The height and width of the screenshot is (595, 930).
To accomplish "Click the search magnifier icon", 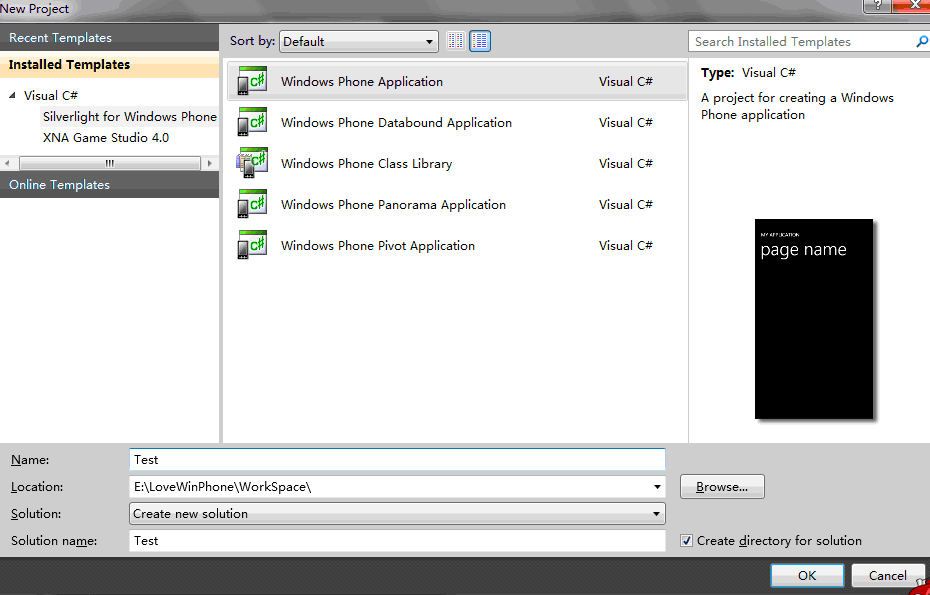I will 922,42.
